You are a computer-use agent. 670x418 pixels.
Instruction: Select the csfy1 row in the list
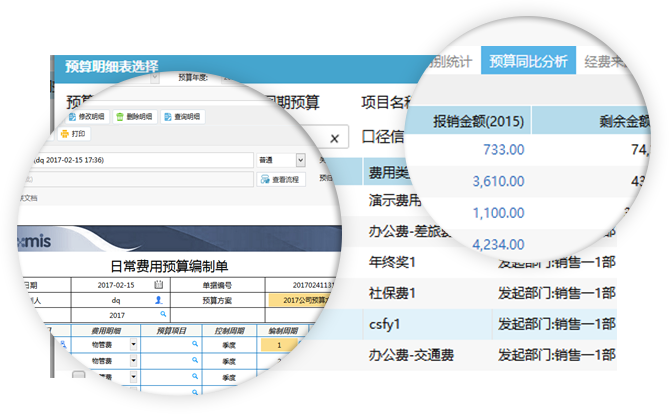[x=490, y=324]
